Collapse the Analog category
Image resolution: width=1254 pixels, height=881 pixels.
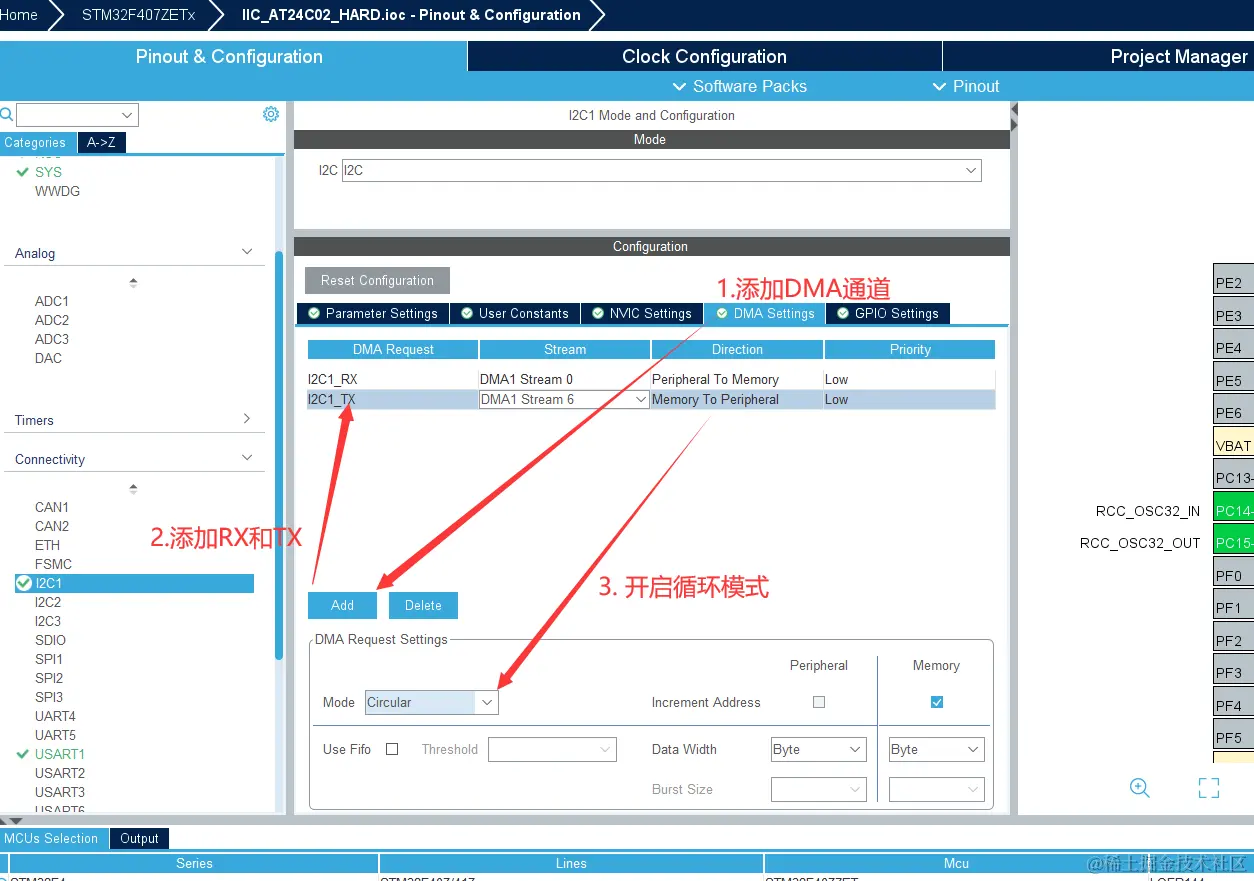(247, 252)
